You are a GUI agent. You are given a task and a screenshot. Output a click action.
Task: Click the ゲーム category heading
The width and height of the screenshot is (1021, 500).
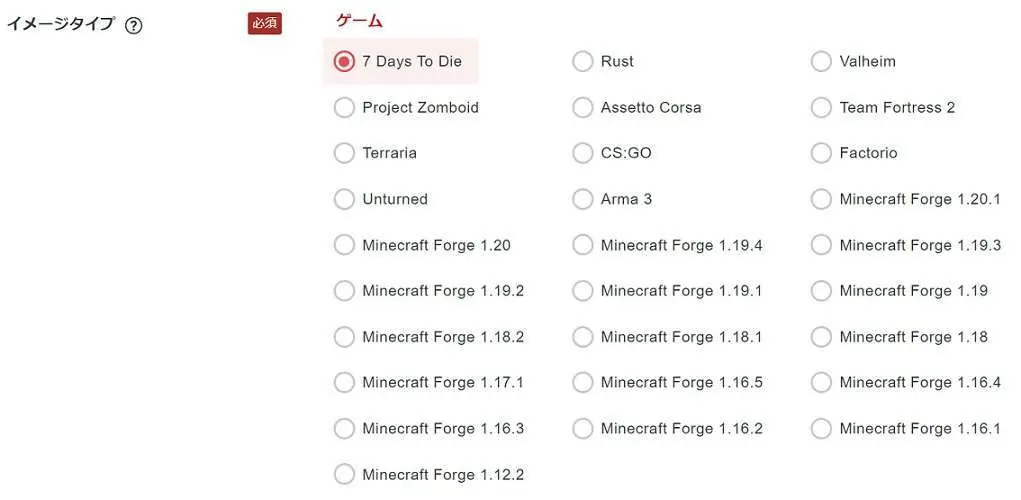(x=359, y=20)
